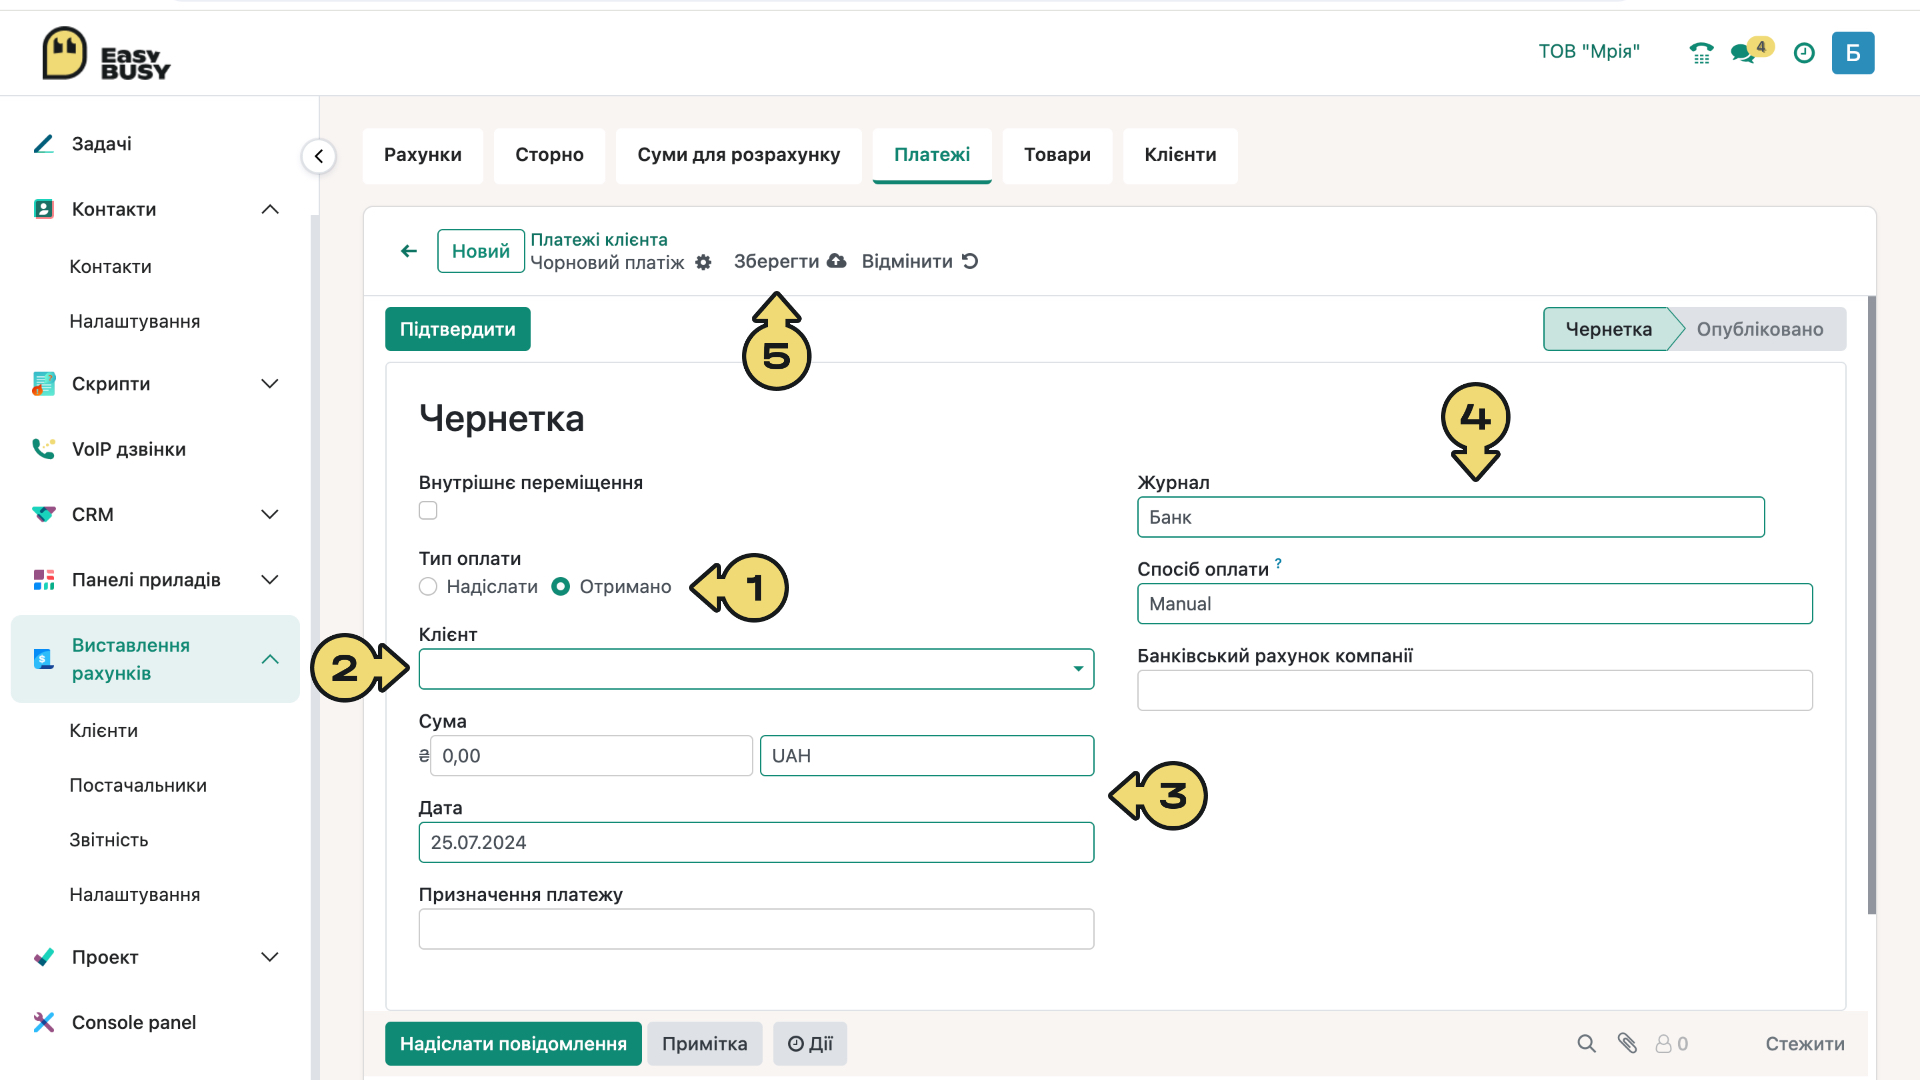Open the gear icon next to Чорновий платіж
This screenshot has width=1920, height=1080.
pos(703,262)
